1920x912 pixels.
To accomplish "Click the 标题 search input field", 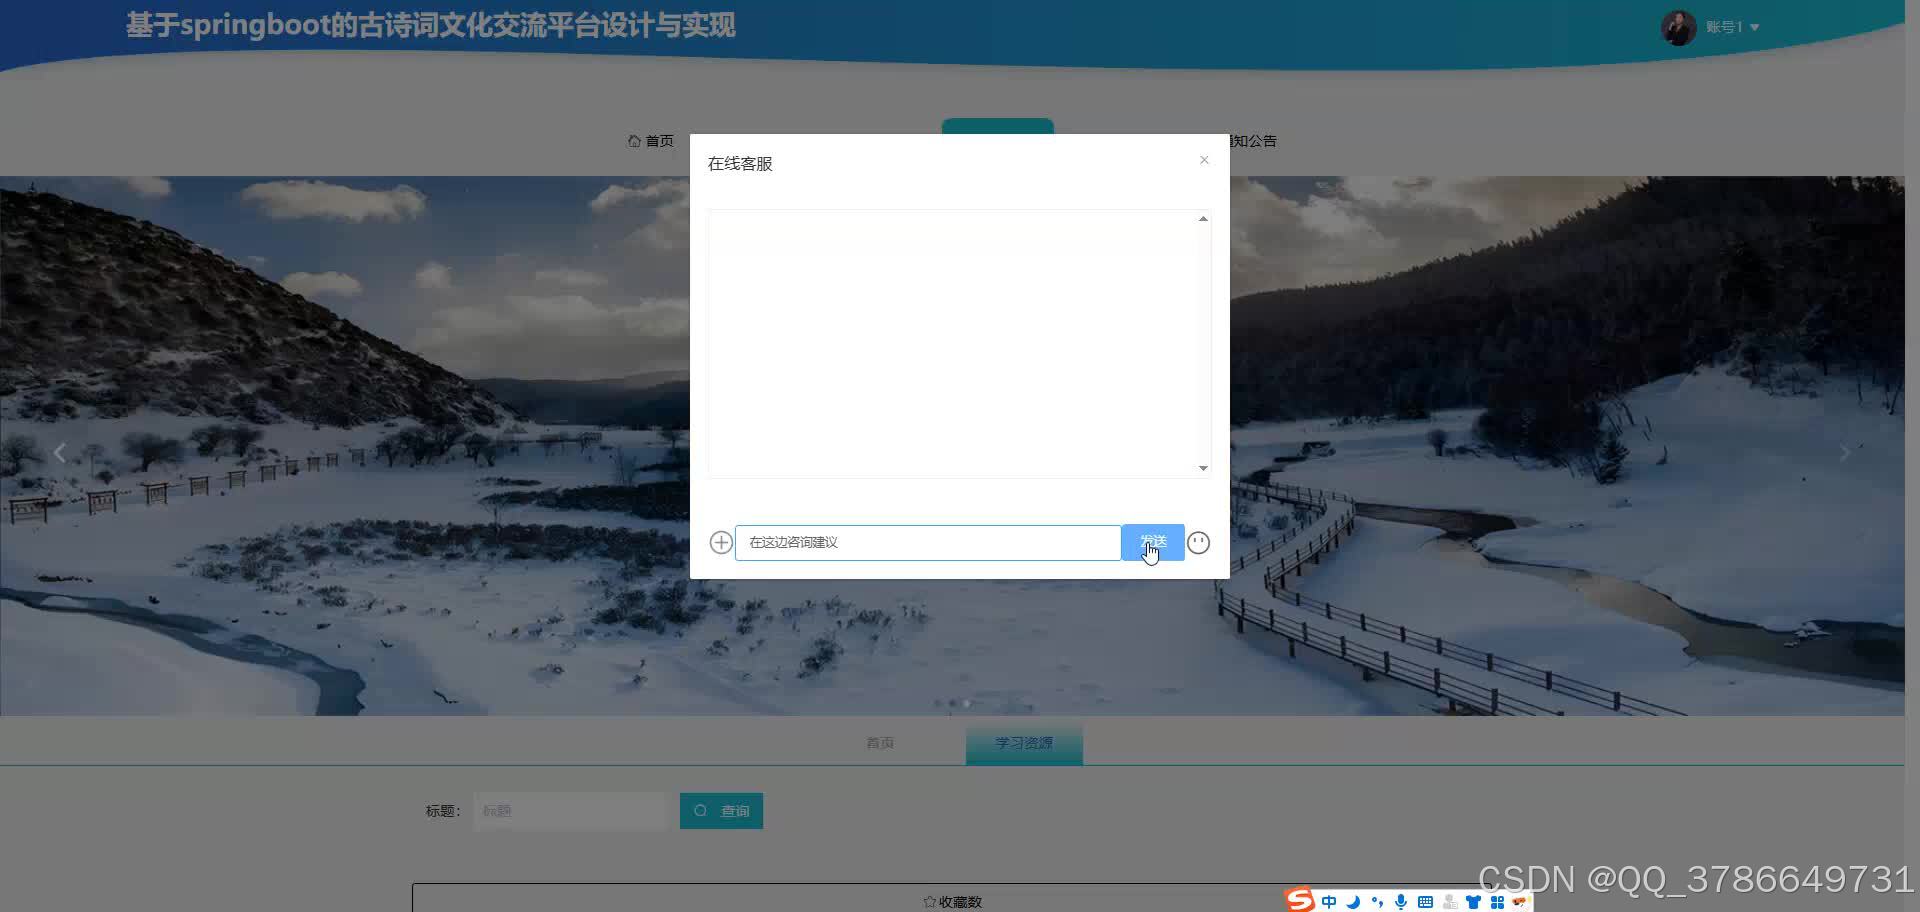I will click(x=570, y=810).
